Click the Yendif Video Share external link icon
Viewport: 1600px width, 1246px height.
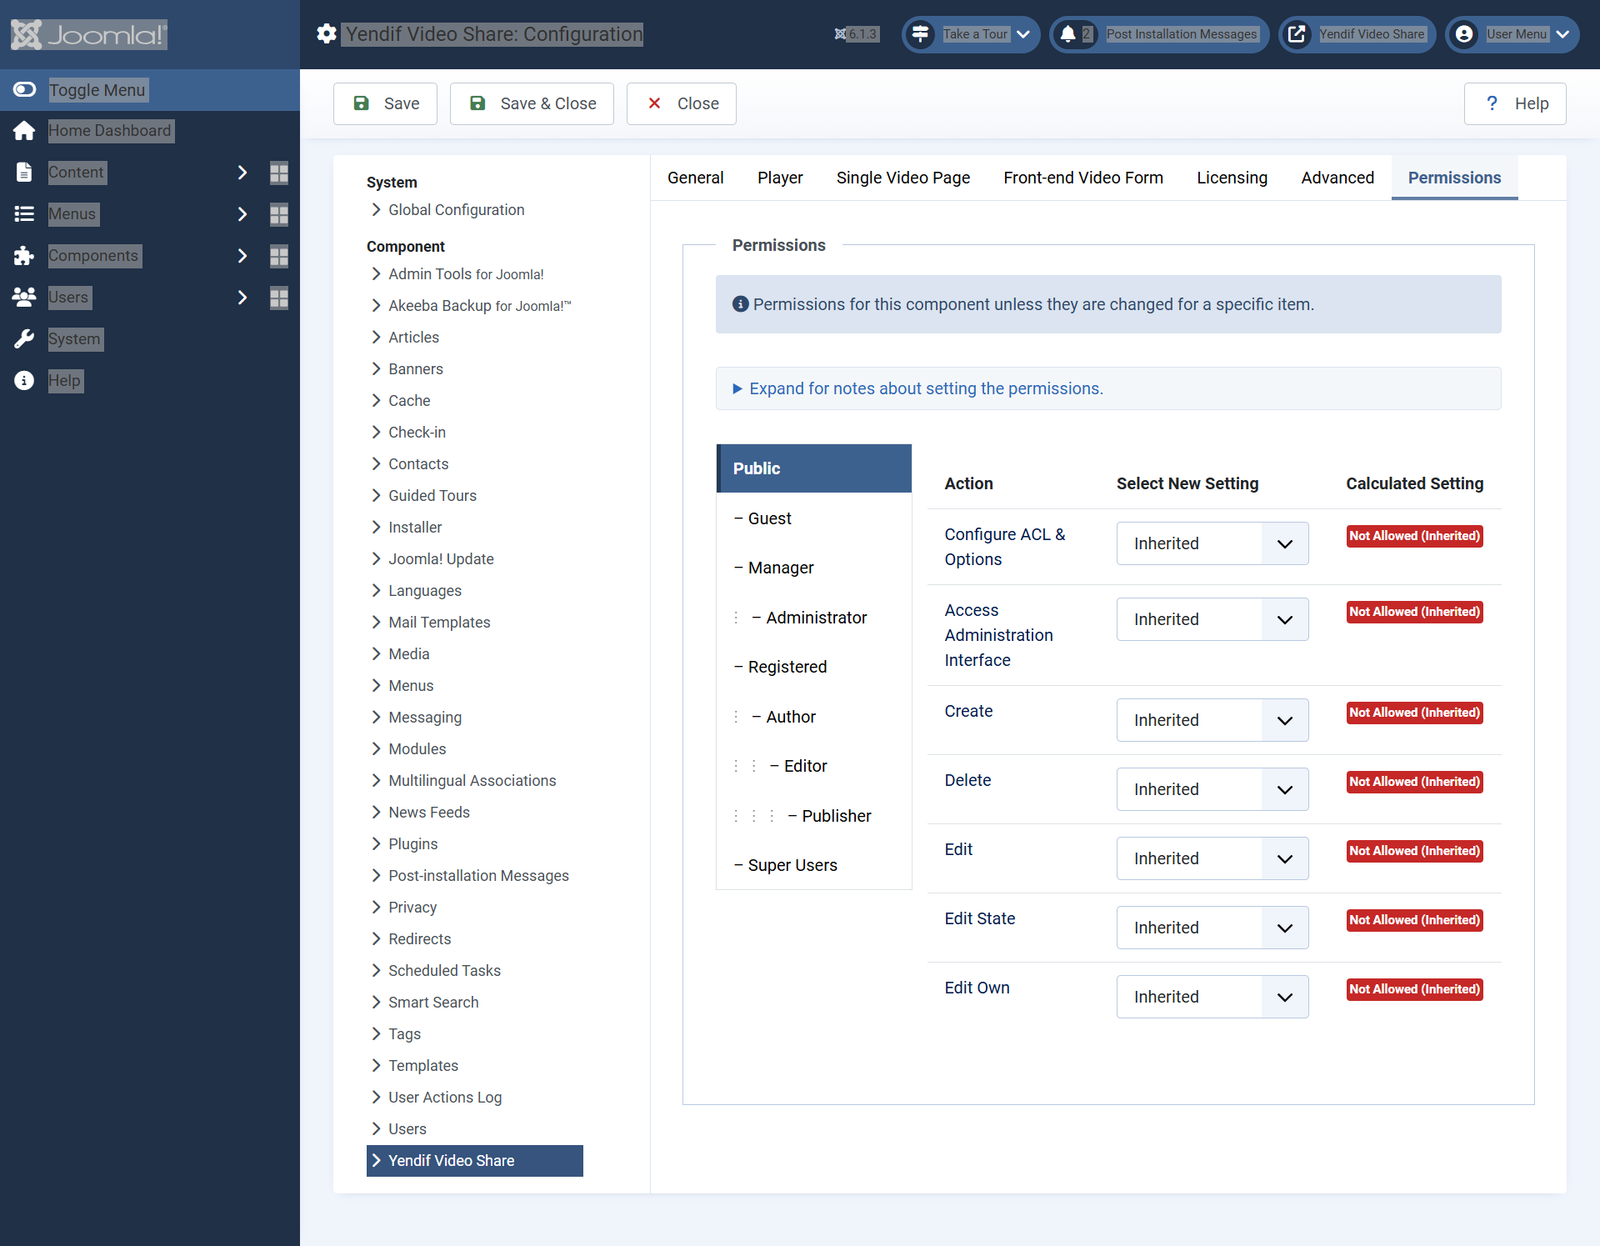point(1296,34)
